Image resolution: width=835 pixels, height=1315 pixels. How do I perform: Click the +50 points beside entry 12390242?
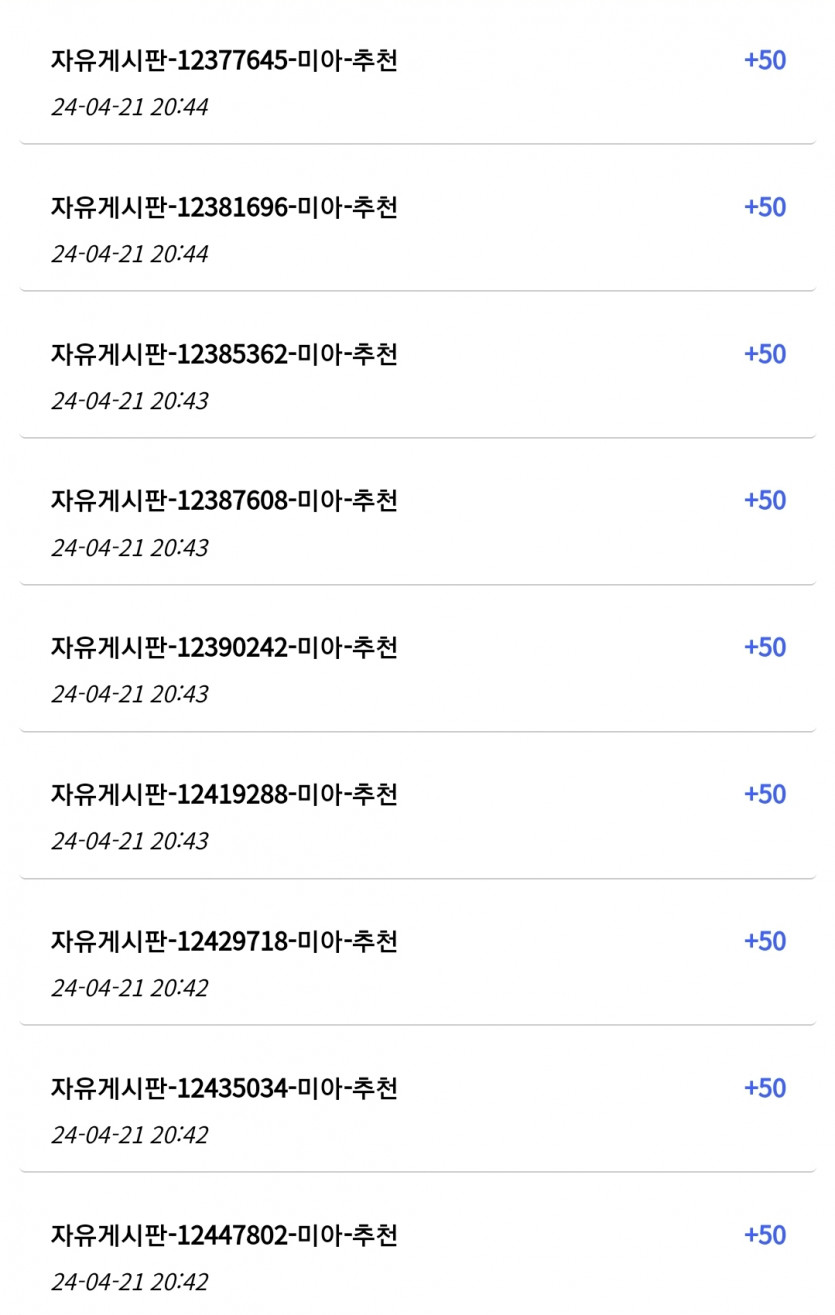point(765,647)
